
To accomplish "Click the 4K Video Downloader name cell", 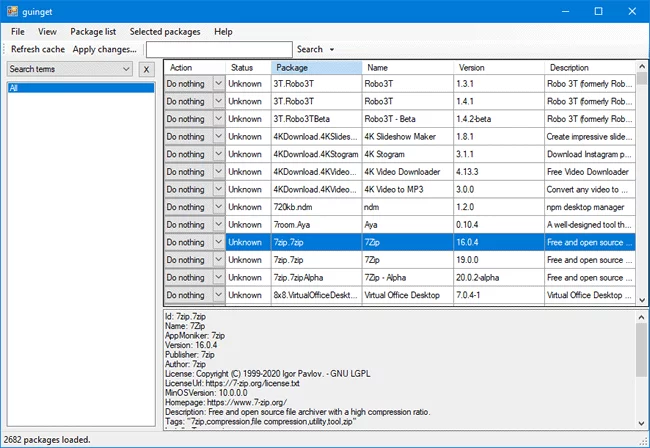I will tap(407, 172).
